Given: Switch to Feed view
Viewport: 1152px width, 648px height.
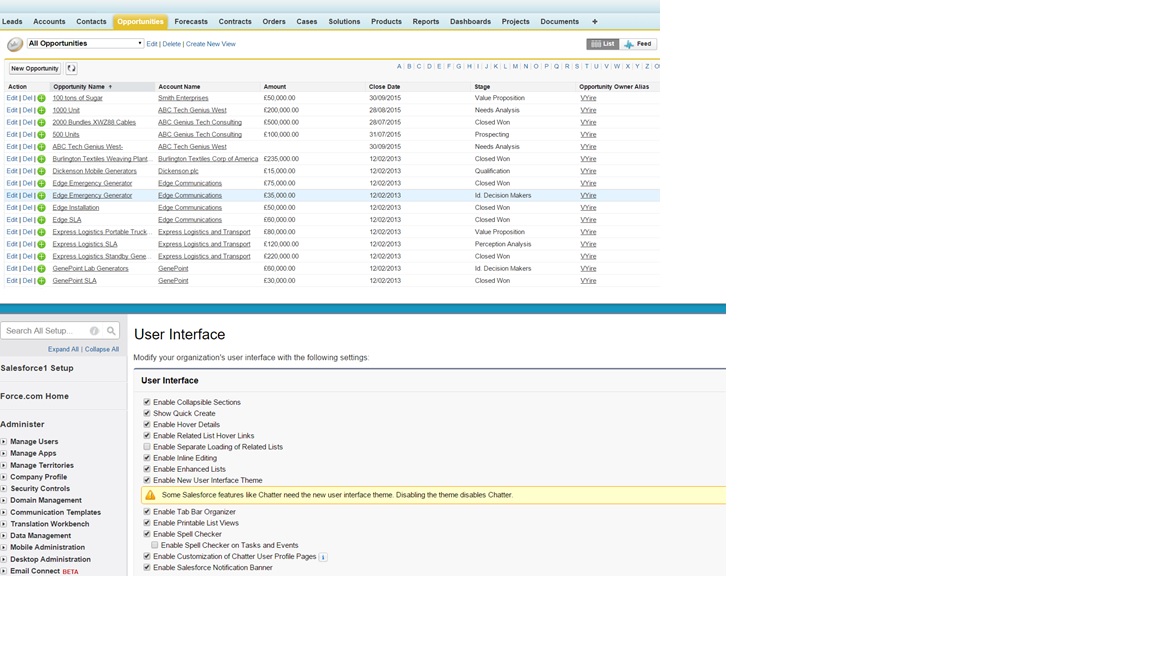Looking at the screenshot, I should (x=638, y=44).
